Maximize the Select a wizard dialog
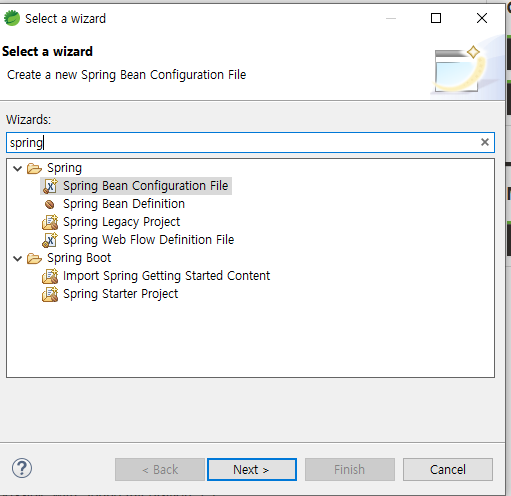This screenshot has height=496, width=511. coord(436,18)
